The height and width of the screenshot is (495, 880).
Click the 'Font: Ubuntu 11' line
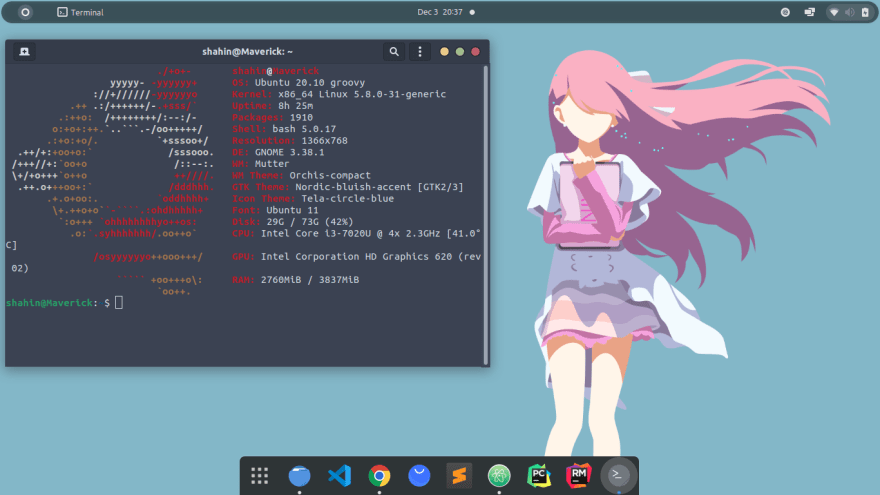click(x=276, y=210)
